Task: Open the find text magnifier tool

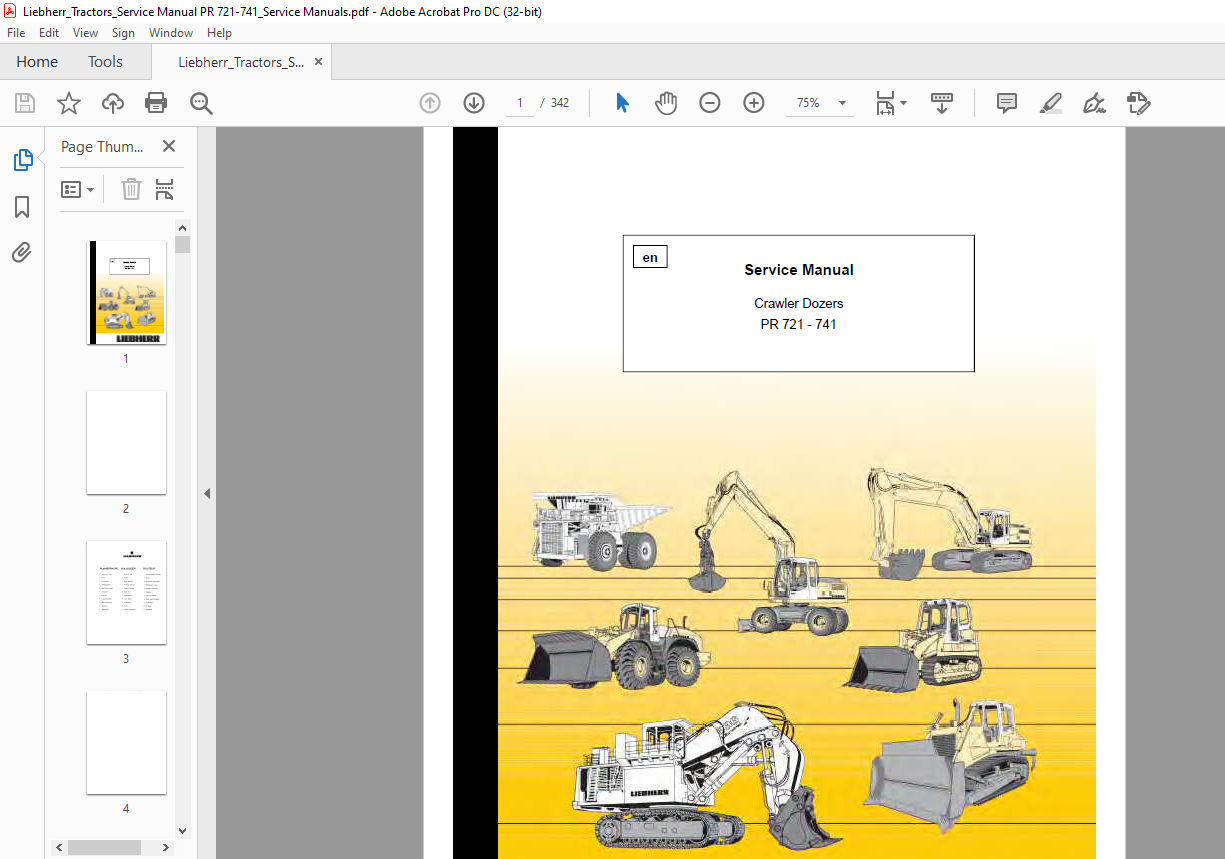Action: click(x=201, y=103)
